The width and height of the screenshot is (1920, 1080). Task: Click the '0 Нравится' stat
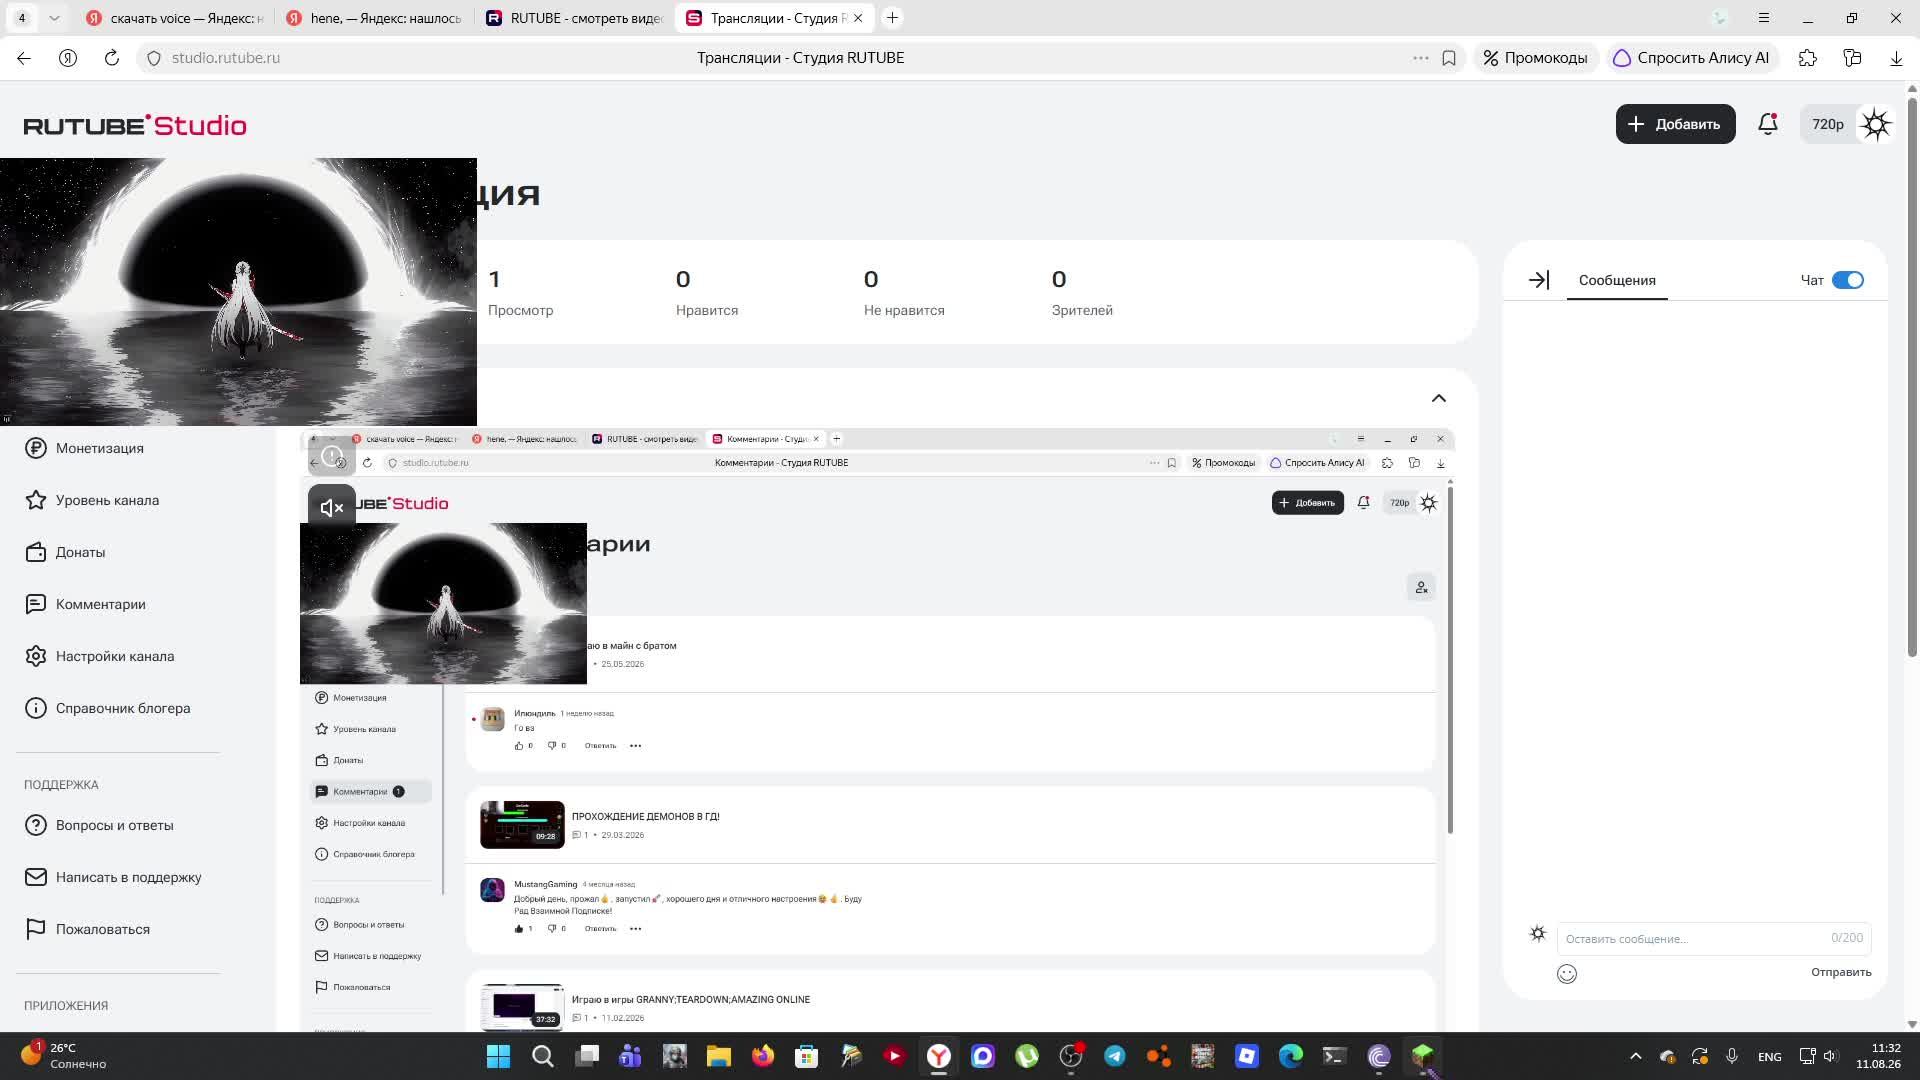pos(707,292)
